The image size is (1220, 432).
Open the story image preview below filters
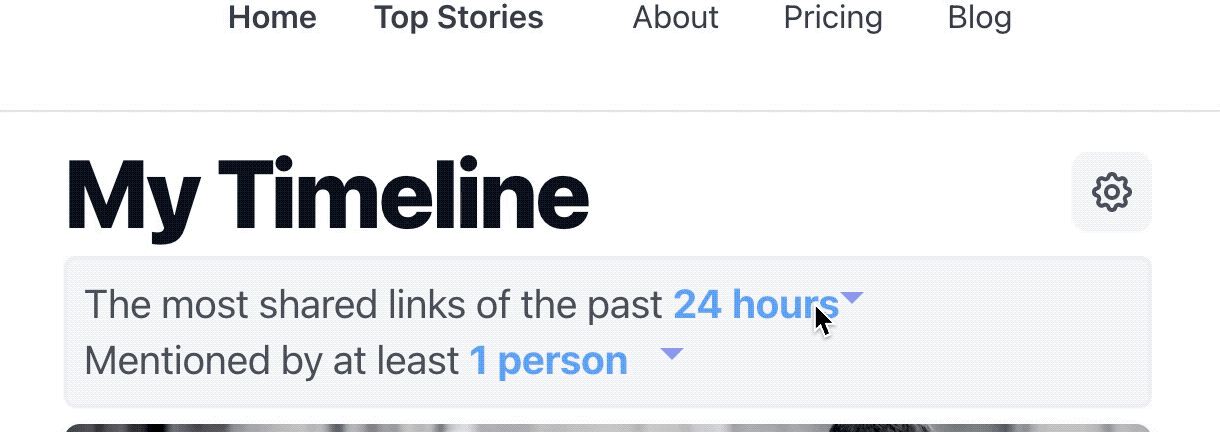[x=608, y=428]
